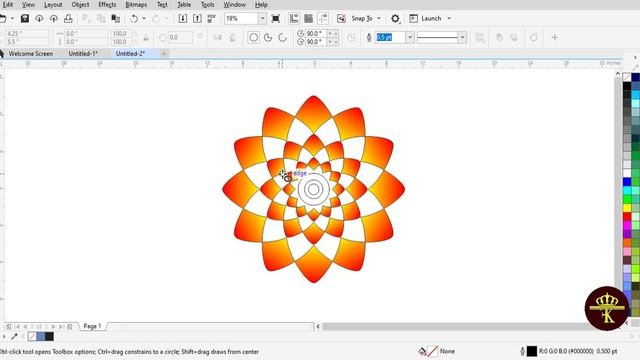Click the starting angle 90.0 field
640x360 pixels.
316,33
